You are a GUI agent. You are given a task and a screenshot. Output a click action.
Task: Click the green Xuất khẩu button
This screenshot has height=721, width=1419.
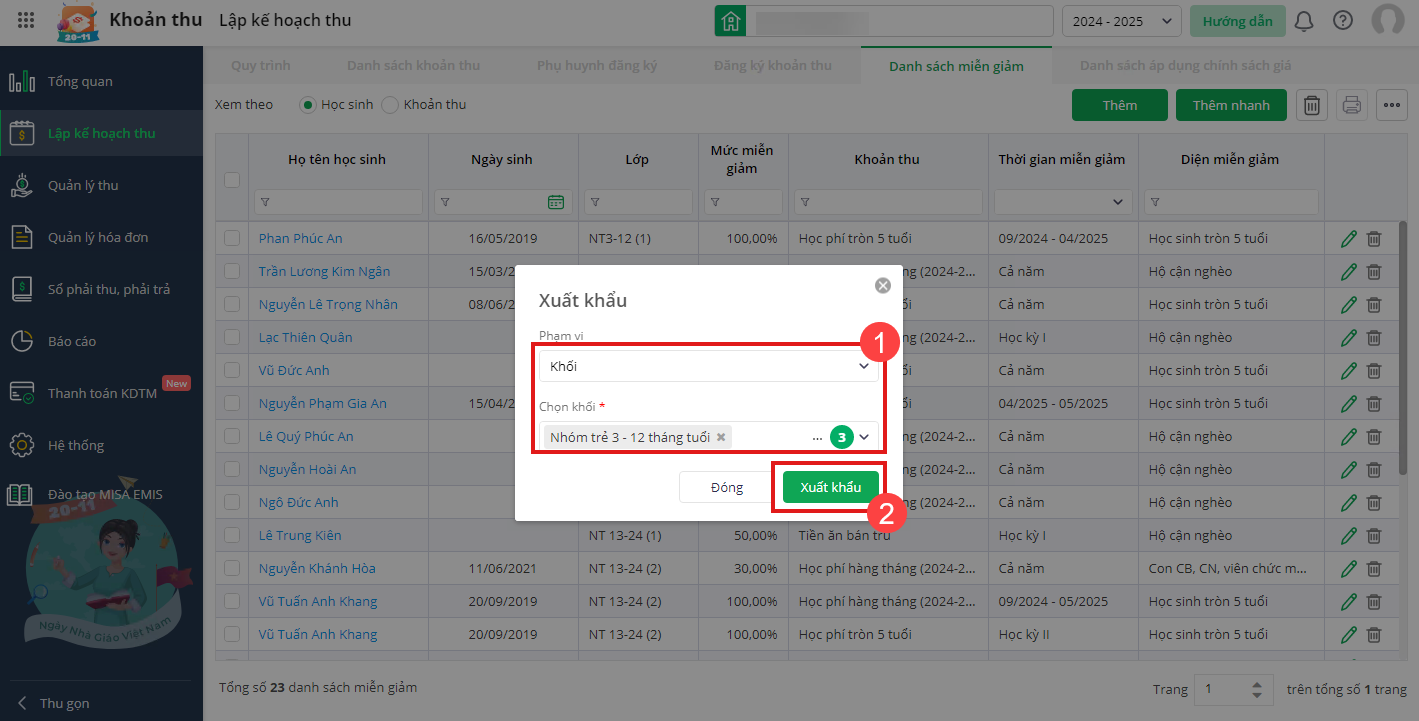pyautogui.click(x=831, y=487)
